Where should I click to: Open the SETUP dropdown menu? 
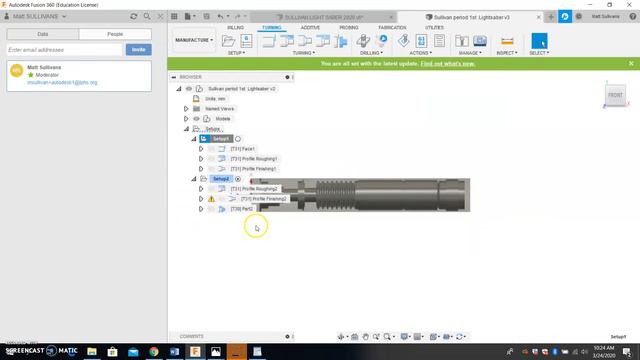pyautogui.click(x=237, y=53)
